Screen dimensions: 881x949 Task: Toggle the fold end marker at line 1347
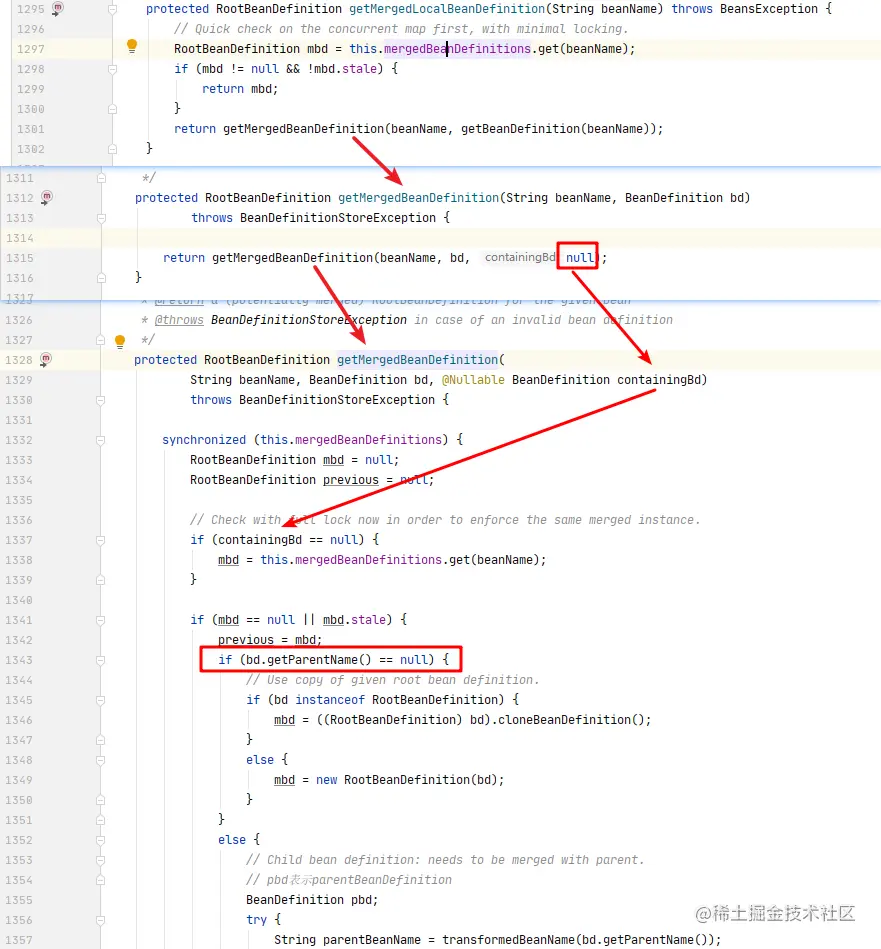click(100, 740)
